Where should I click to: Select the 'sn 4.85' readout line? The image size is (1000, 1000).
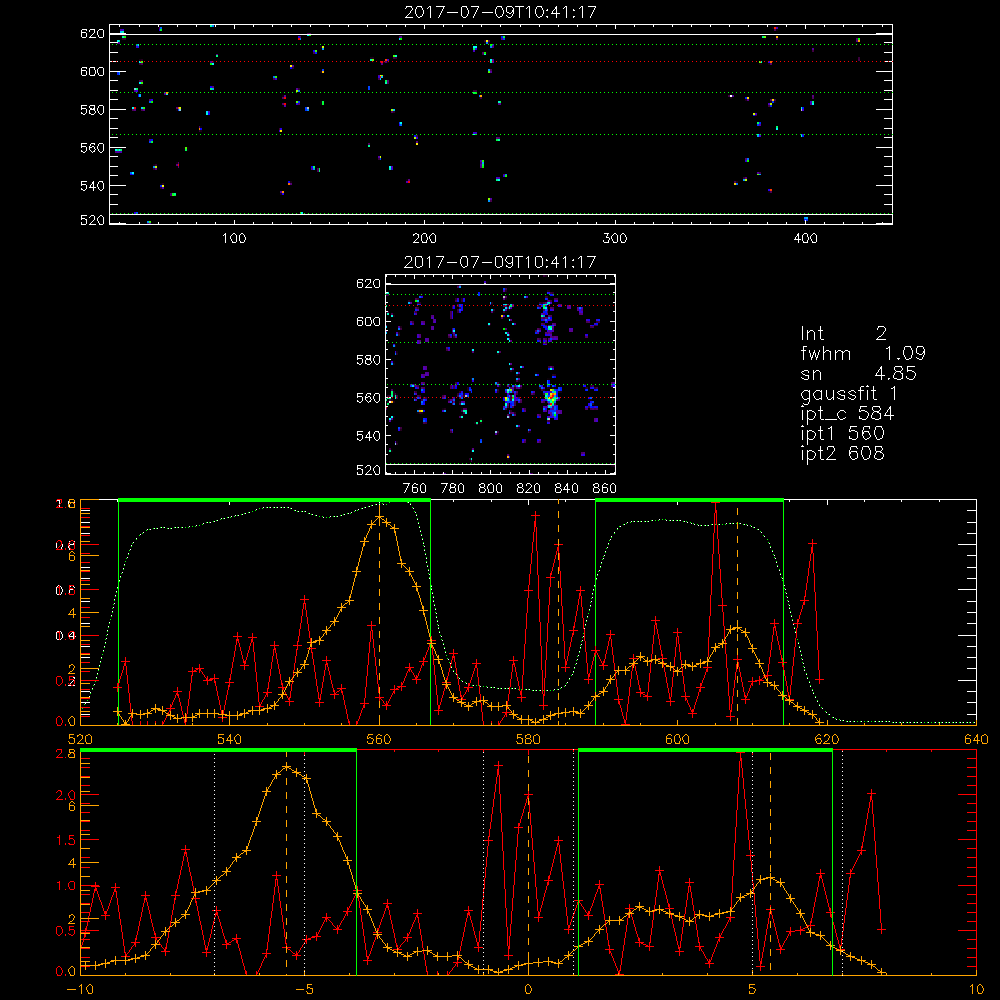coord(858,374)
